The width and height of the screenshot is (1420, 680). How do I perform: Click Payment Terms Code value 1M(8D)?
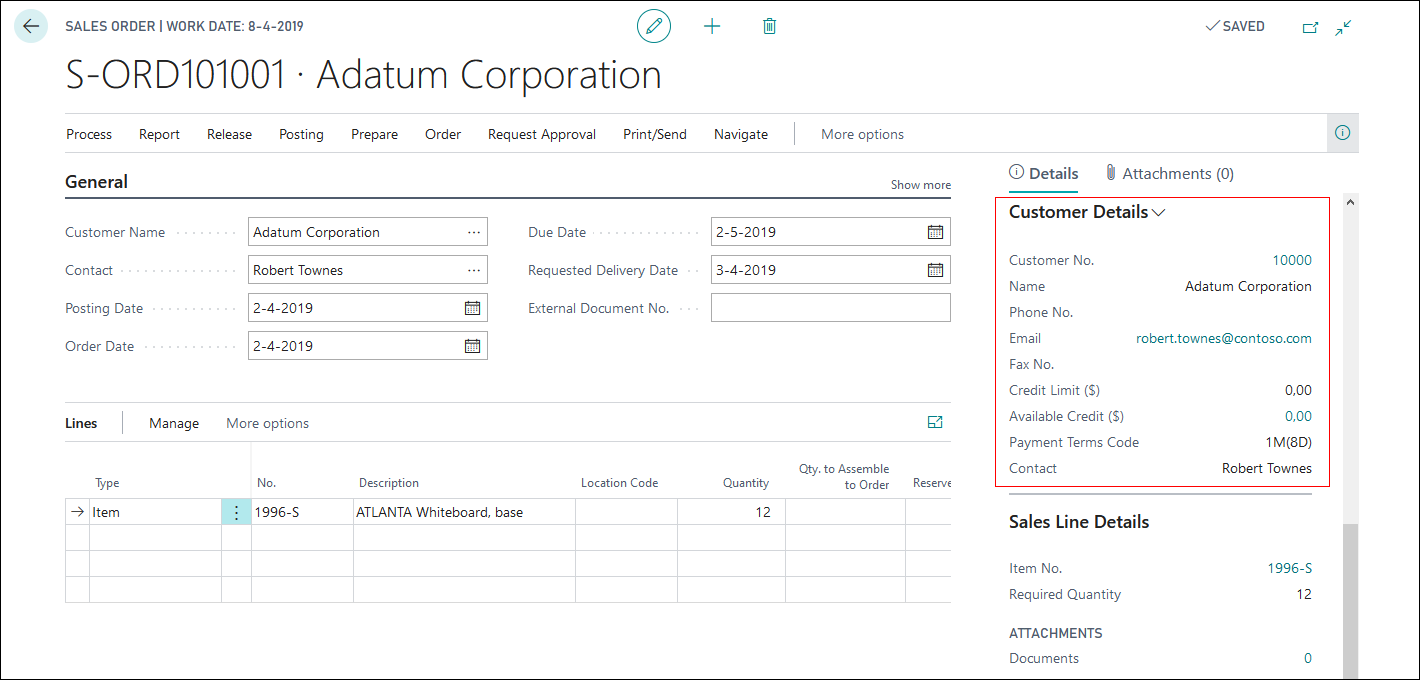click(x=1288, y=442)
